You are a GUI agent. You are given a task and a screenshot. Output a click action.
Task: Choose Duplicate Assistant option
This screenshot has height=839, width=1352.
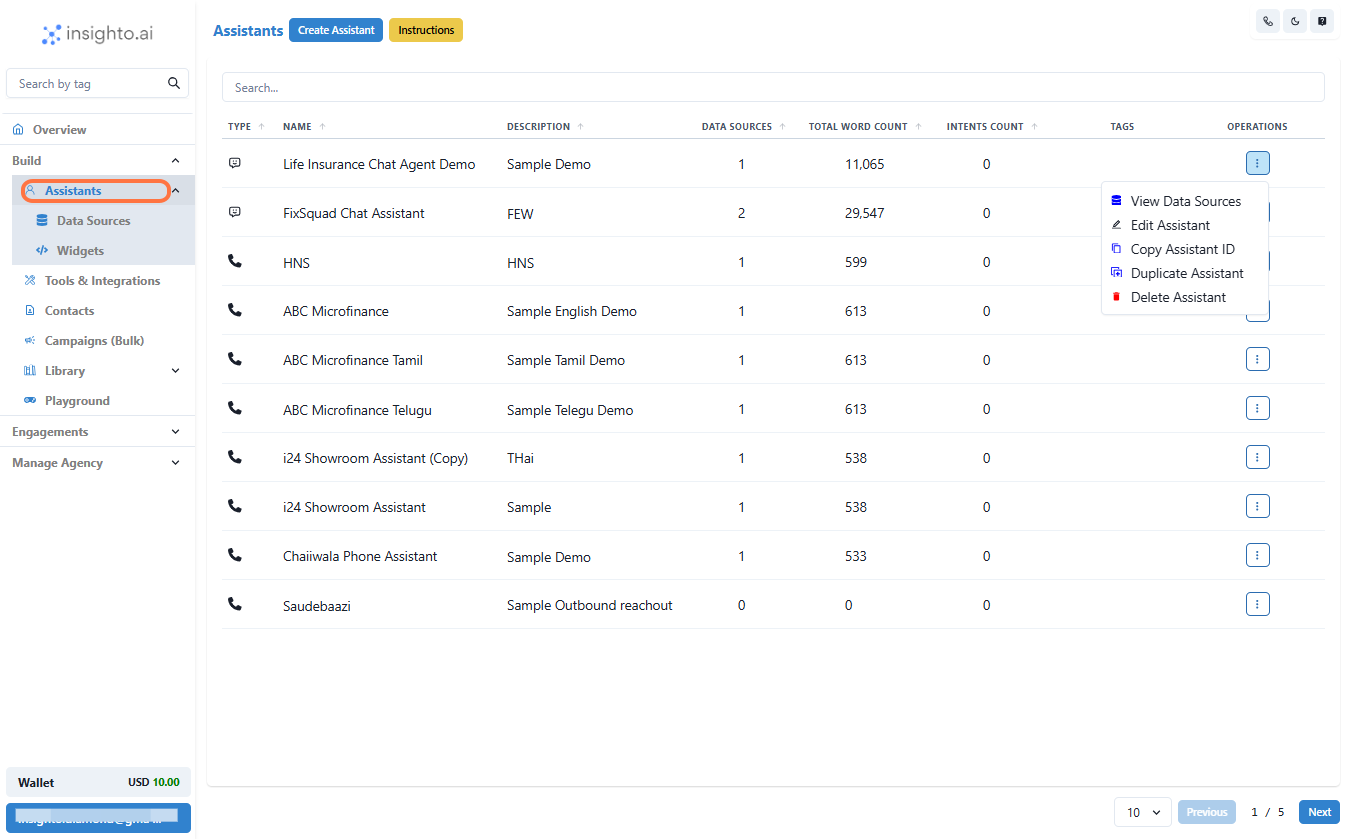pyautogui.click(x=1185, y=273)
